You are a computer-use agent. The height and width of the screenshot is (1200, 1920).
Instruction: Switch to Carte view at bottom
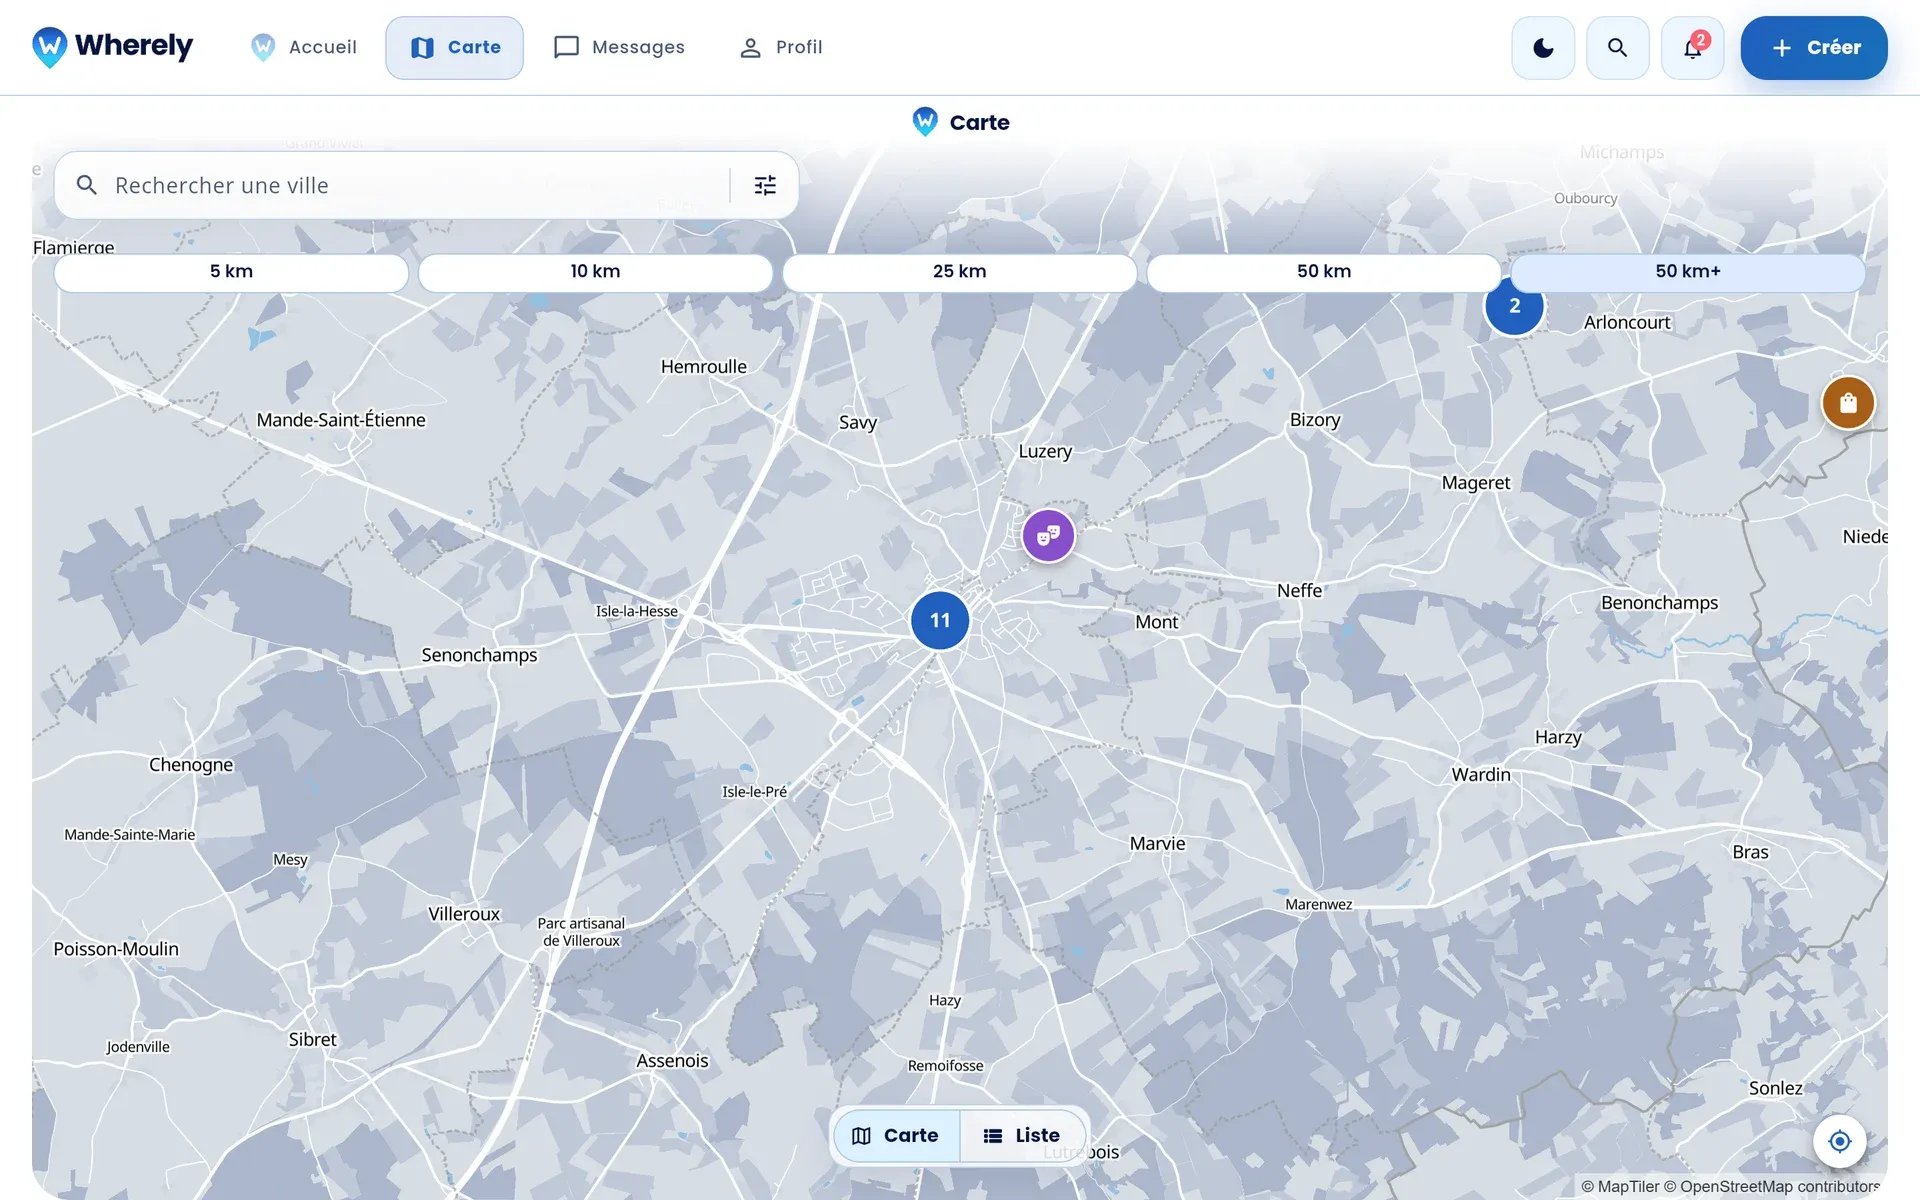point(896,1135)
